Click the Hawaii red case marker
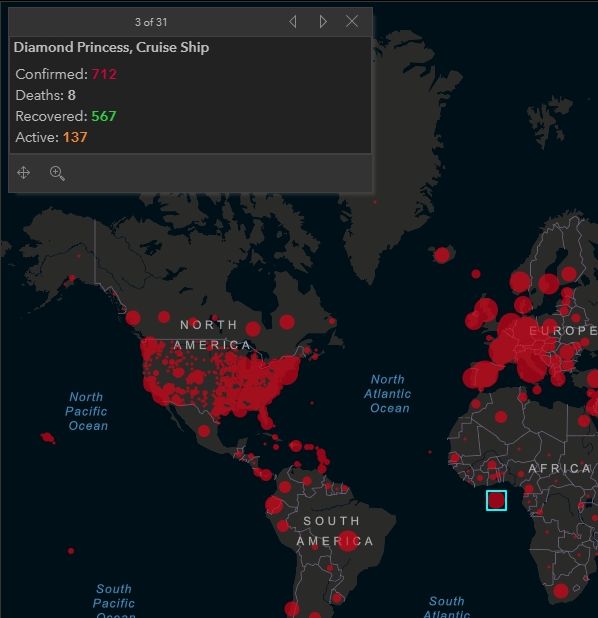This screenshot has width=598, height=618. coord(48,437)
